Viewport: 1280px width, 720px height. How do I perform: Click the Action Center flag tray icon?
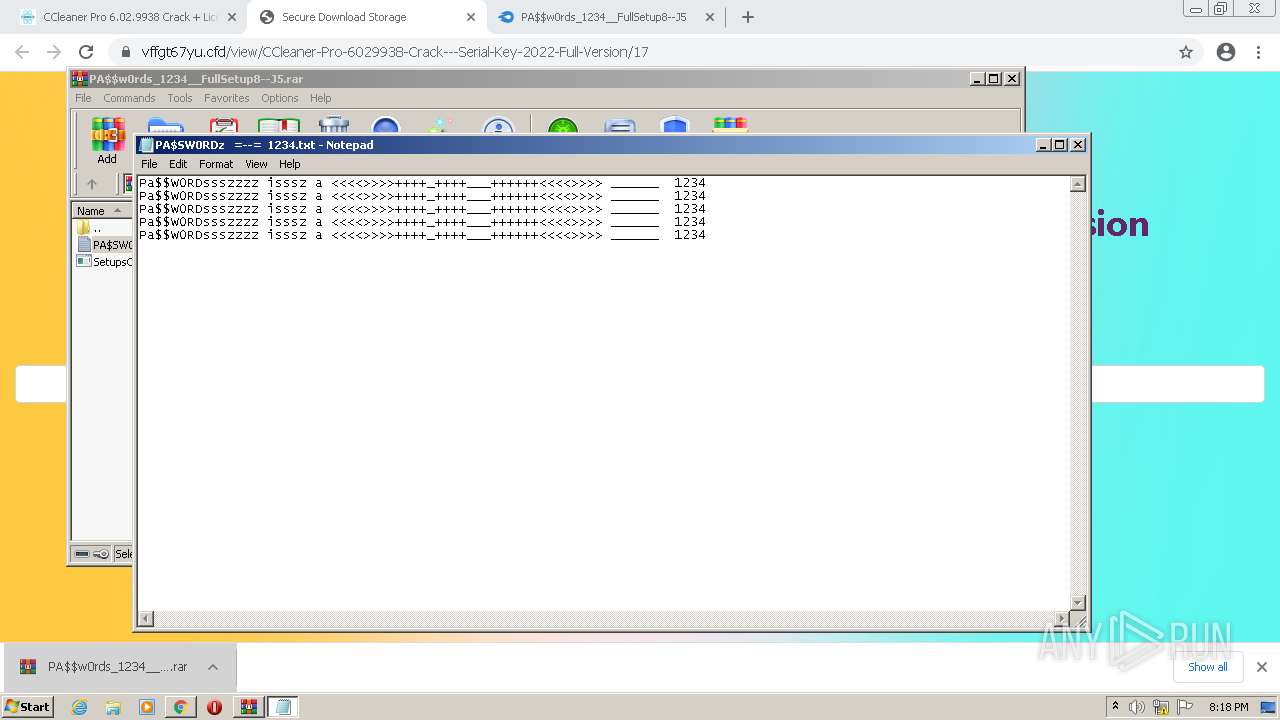point(1184,707)
